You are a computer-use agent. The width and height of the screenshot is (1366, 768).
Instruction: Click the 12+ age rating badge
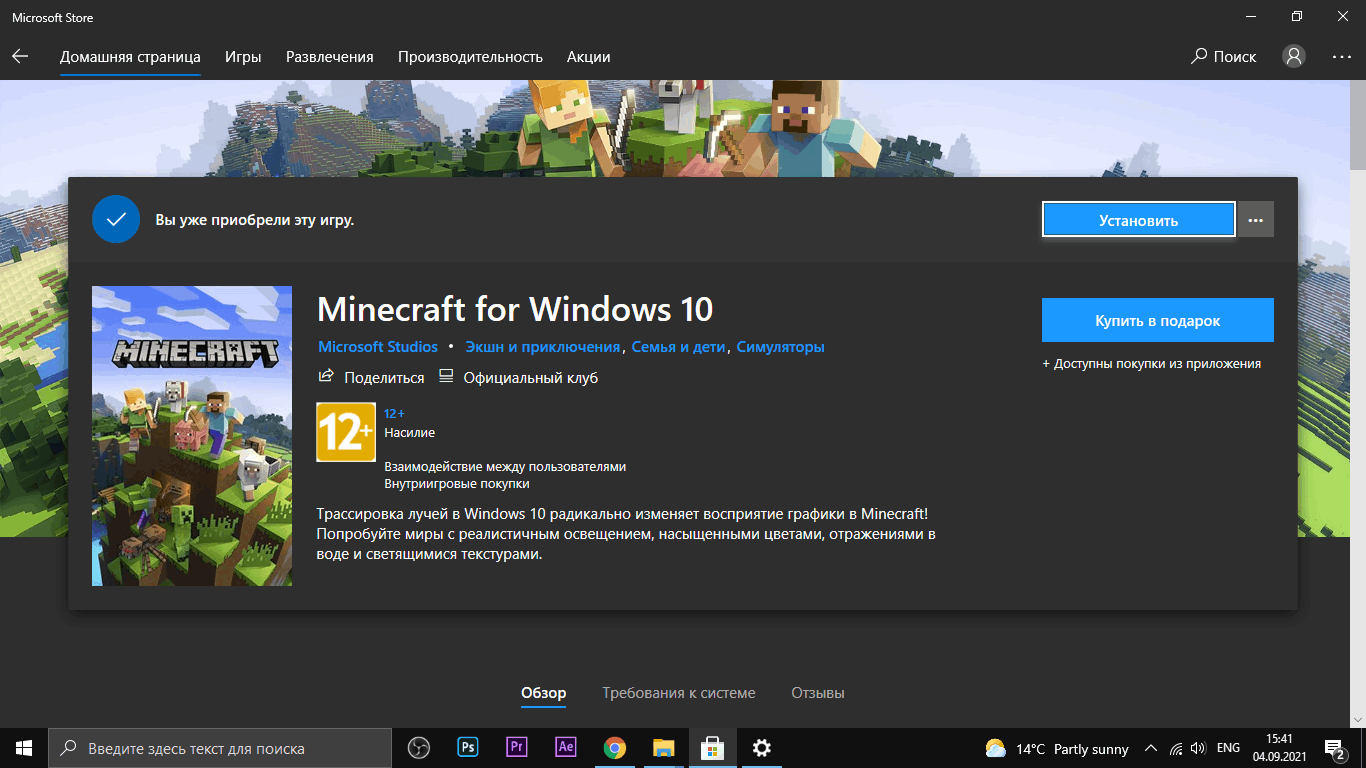pos(346,432)
